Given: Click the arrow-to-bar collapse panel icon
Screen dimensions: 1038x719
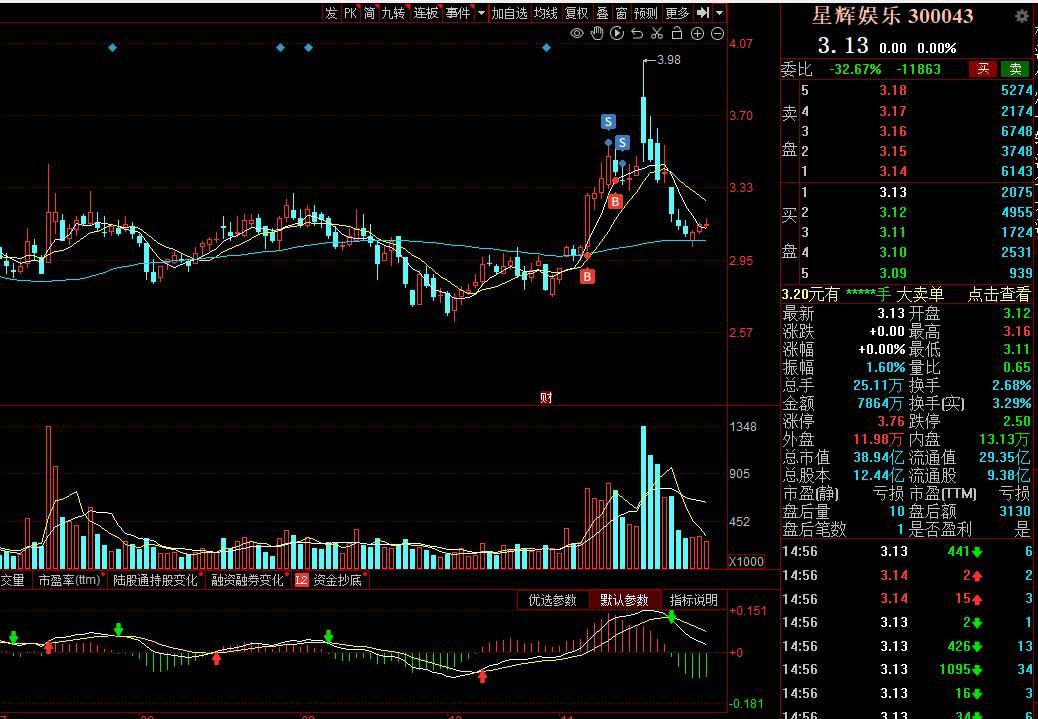Looking at the screenshot, I should [703, 13].
